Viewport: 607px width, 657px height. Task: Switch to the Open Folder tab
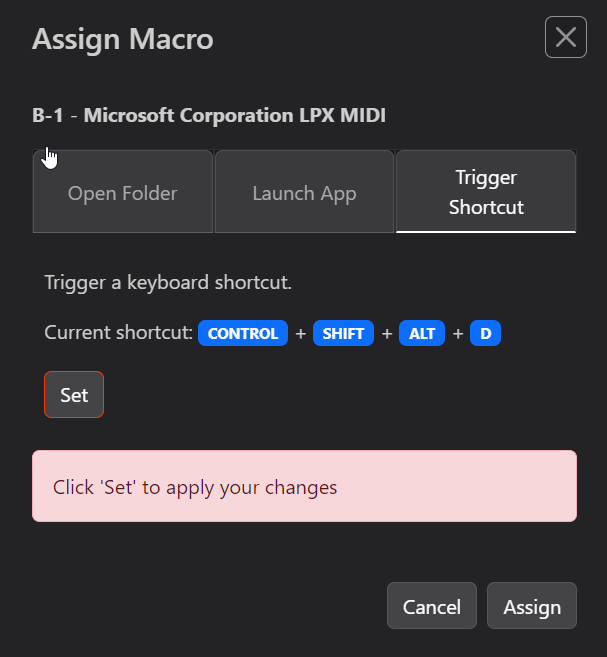pyautogui.click(x=123, y=193)
